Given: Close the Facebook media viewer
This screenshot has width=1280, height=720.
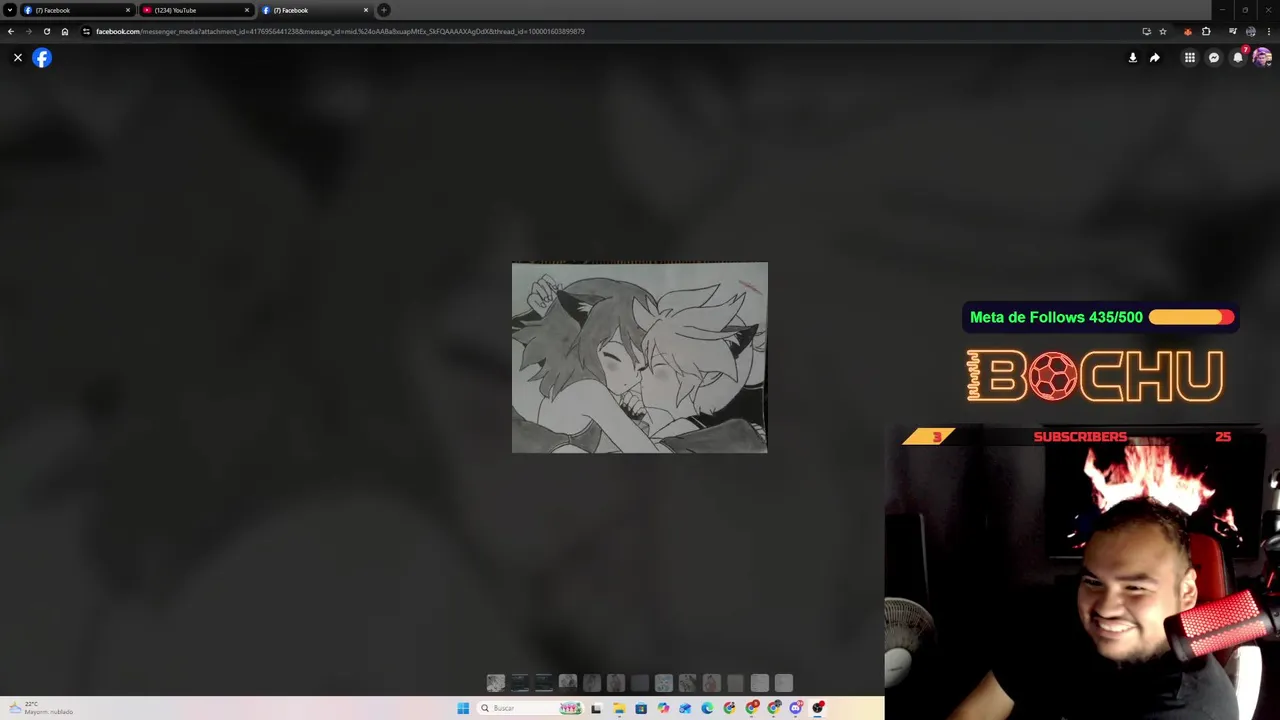Looking at the screenshot, I should click(18, 58).
